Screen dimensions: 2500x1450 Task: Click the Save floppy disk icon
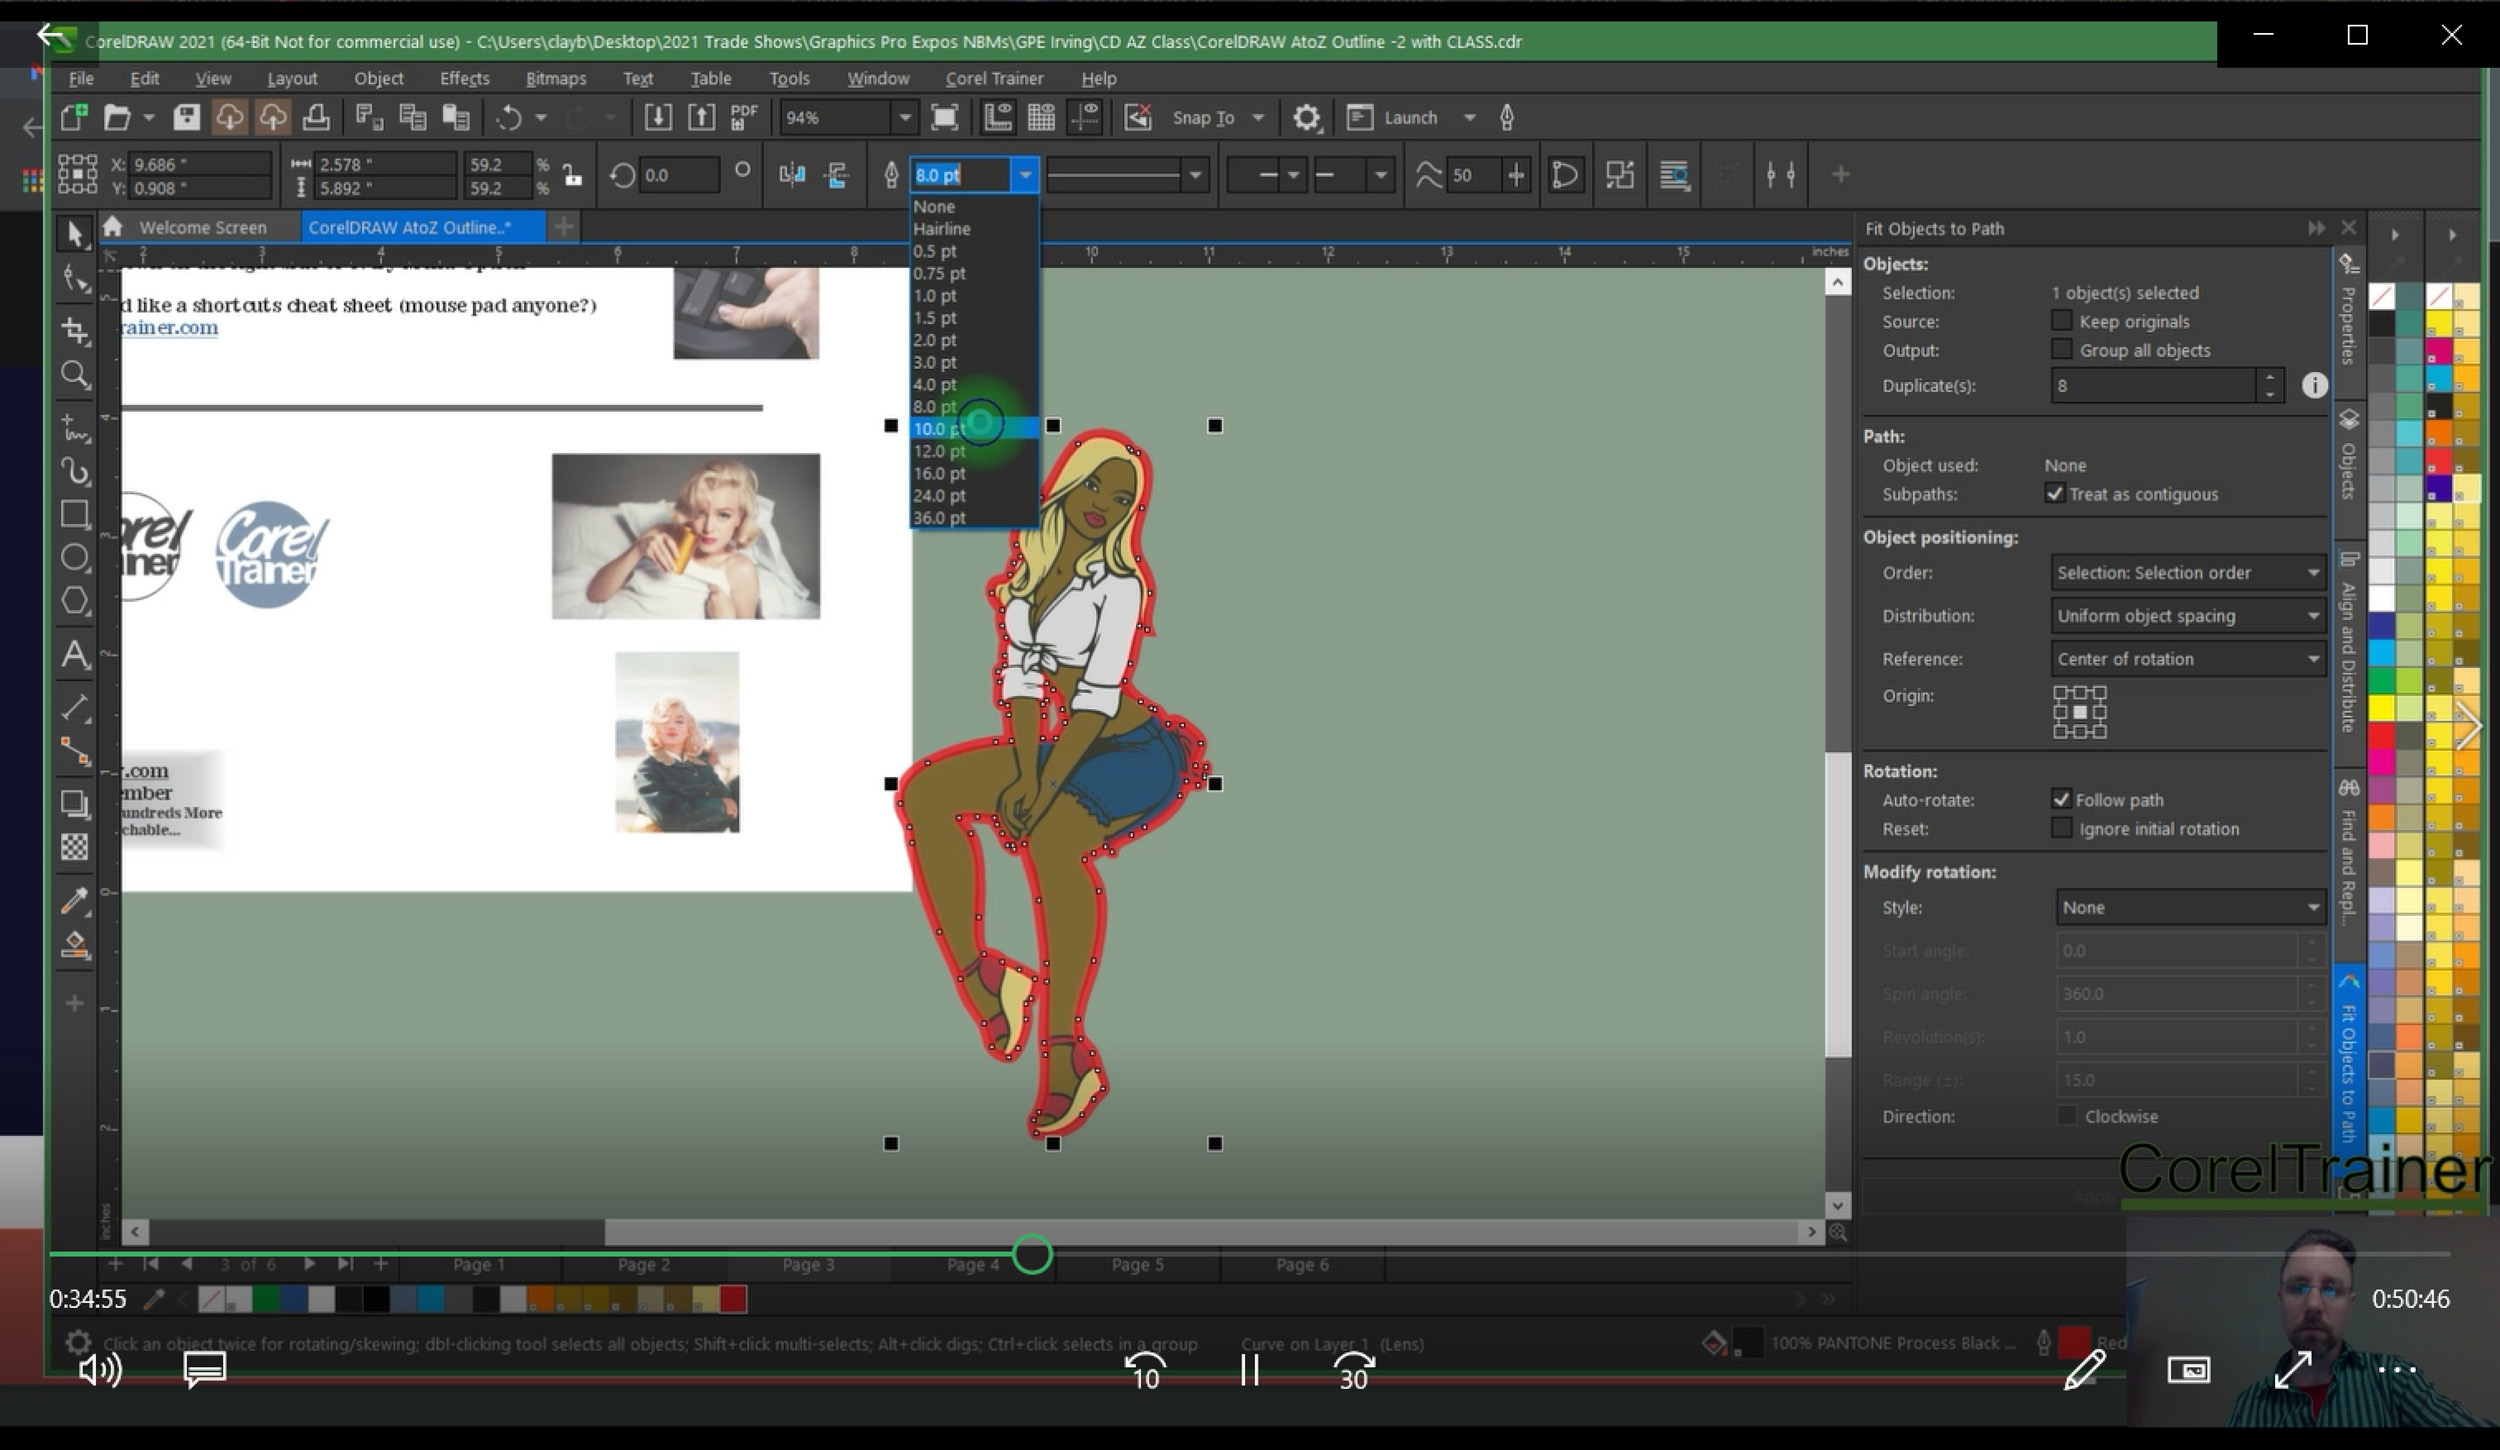186,117
